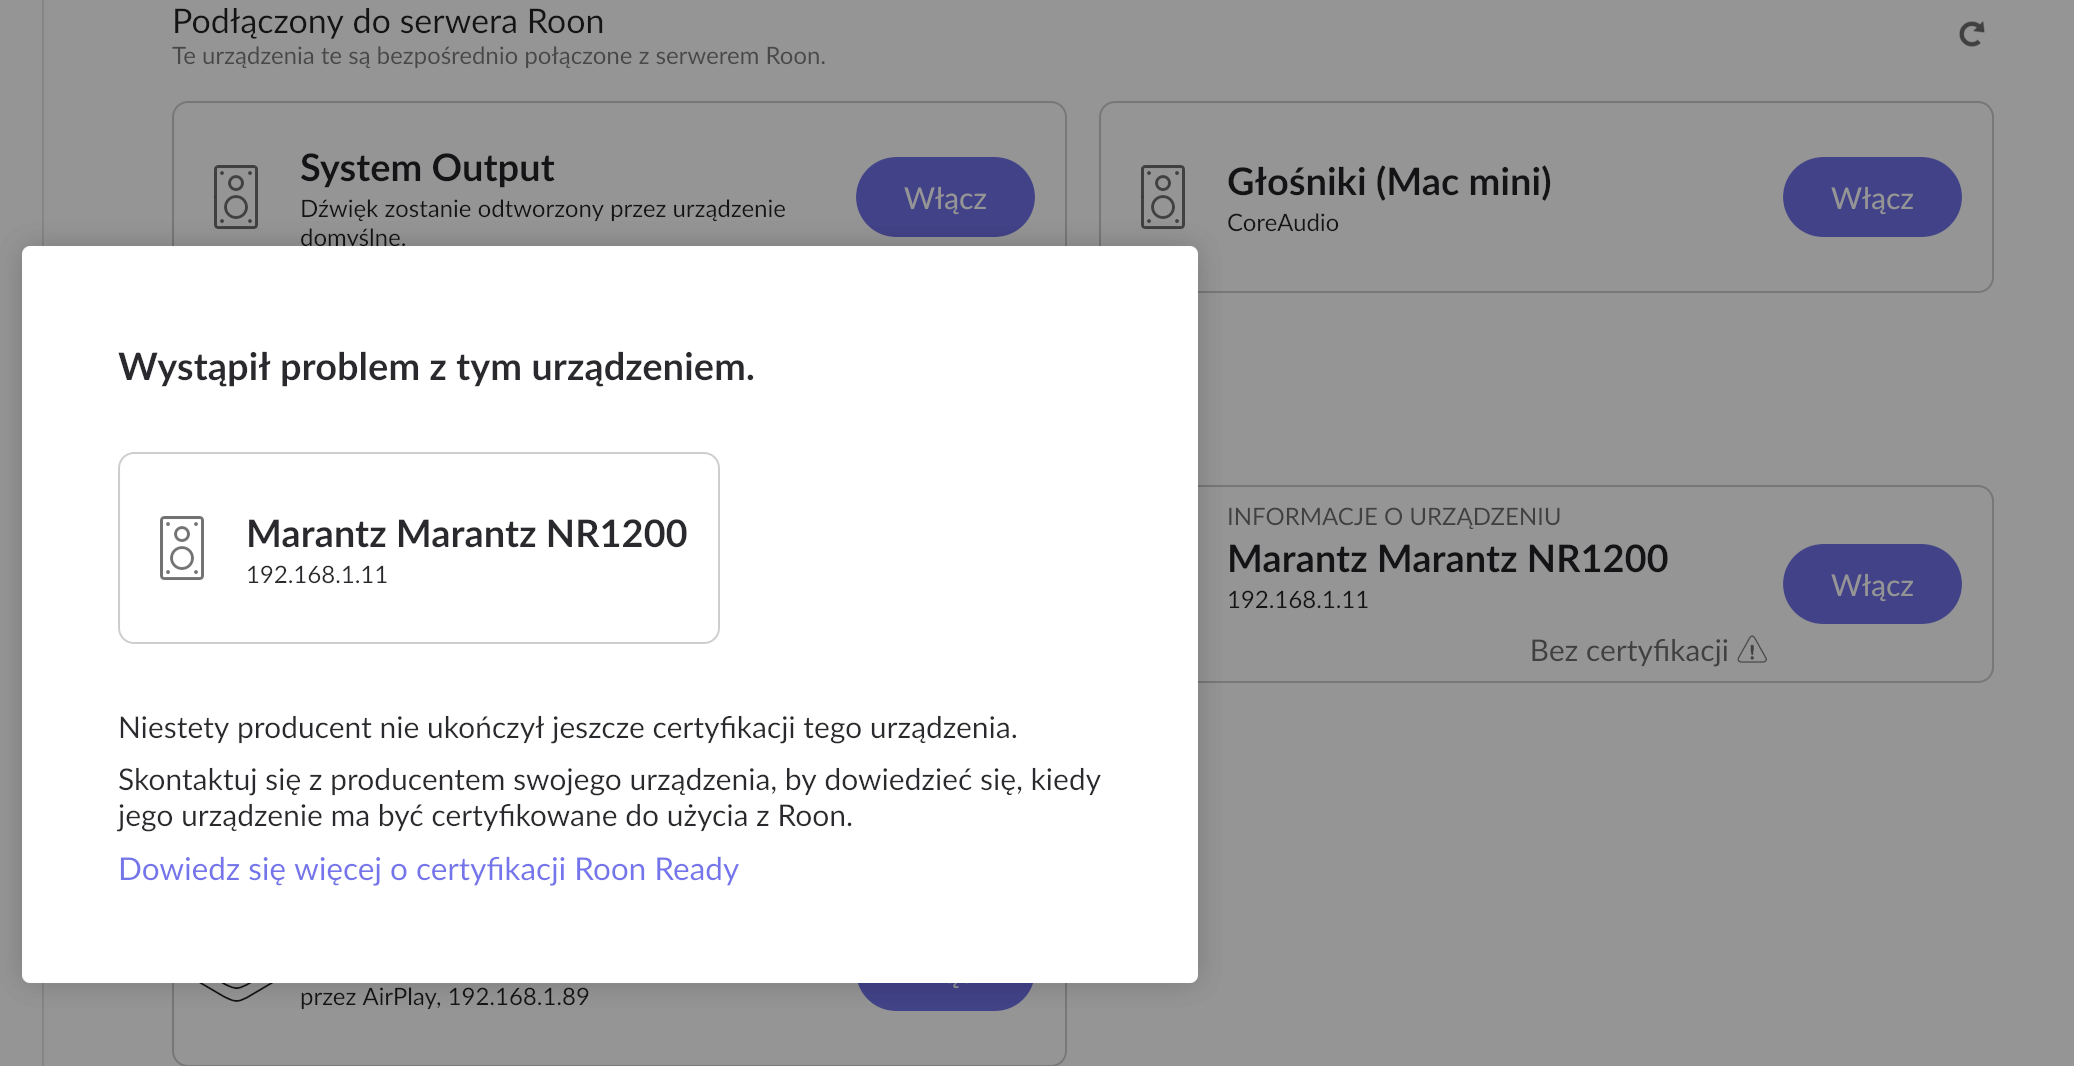Click the Głośniki (Mac mini) device title
Image resolution: width=2074 pixels, height=1066 pixels.
click(1389, 182)
